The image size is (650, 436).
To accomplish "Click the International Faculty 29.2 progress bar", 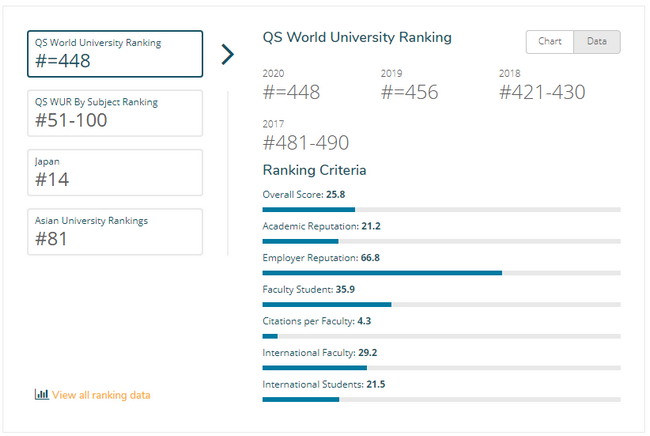I will [441, 368].
